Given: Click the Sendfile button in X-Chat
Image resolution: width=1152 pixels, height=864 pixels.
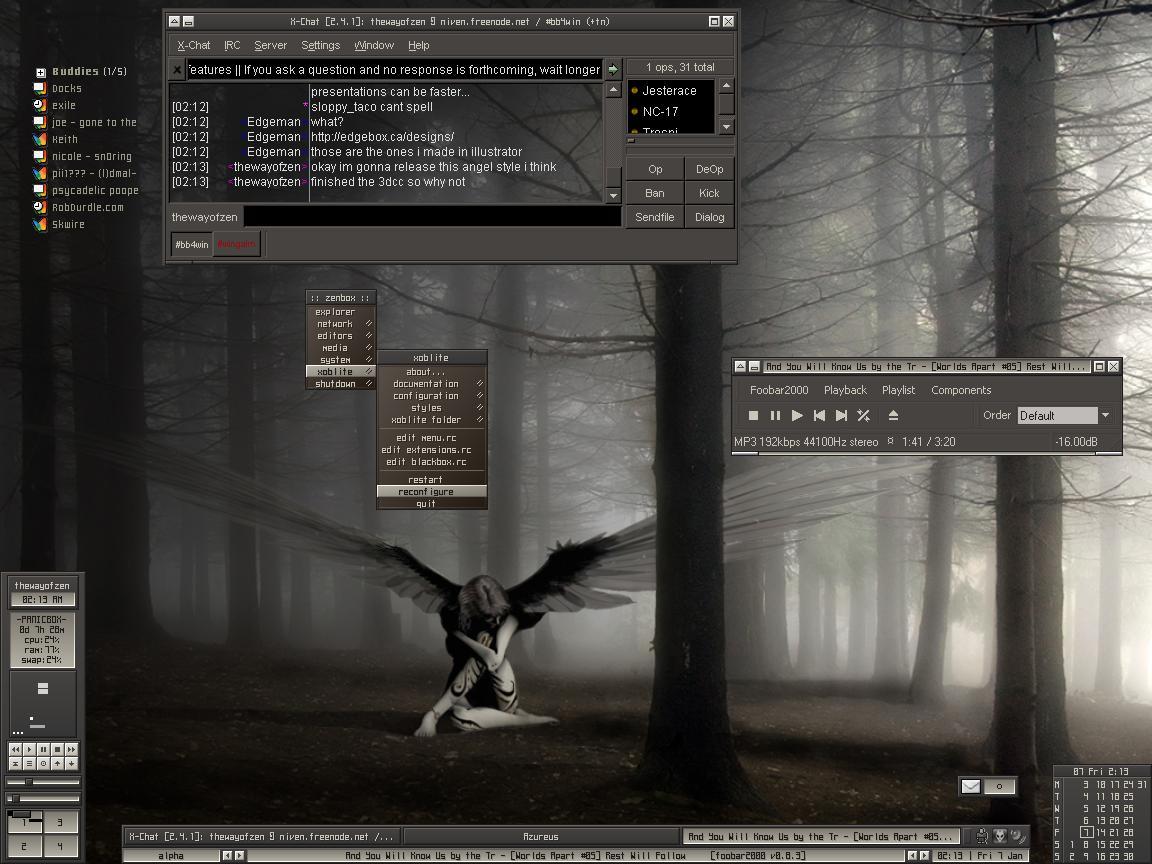Looking at the screenshot, I should pyautogui.click(x=654, y=217).
